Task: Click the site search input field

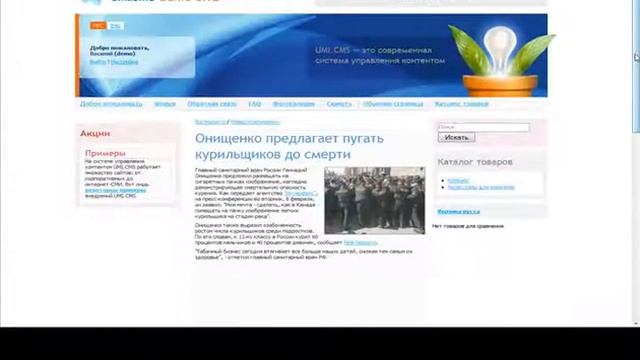Action: pos(484,127)
